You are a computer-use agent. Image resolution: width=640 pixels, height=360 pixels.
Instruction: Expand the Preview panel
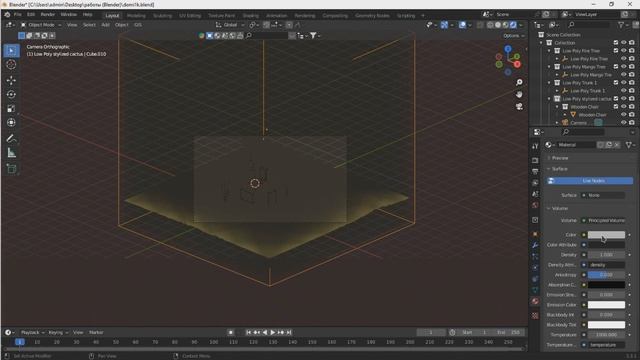pos(560,158)
